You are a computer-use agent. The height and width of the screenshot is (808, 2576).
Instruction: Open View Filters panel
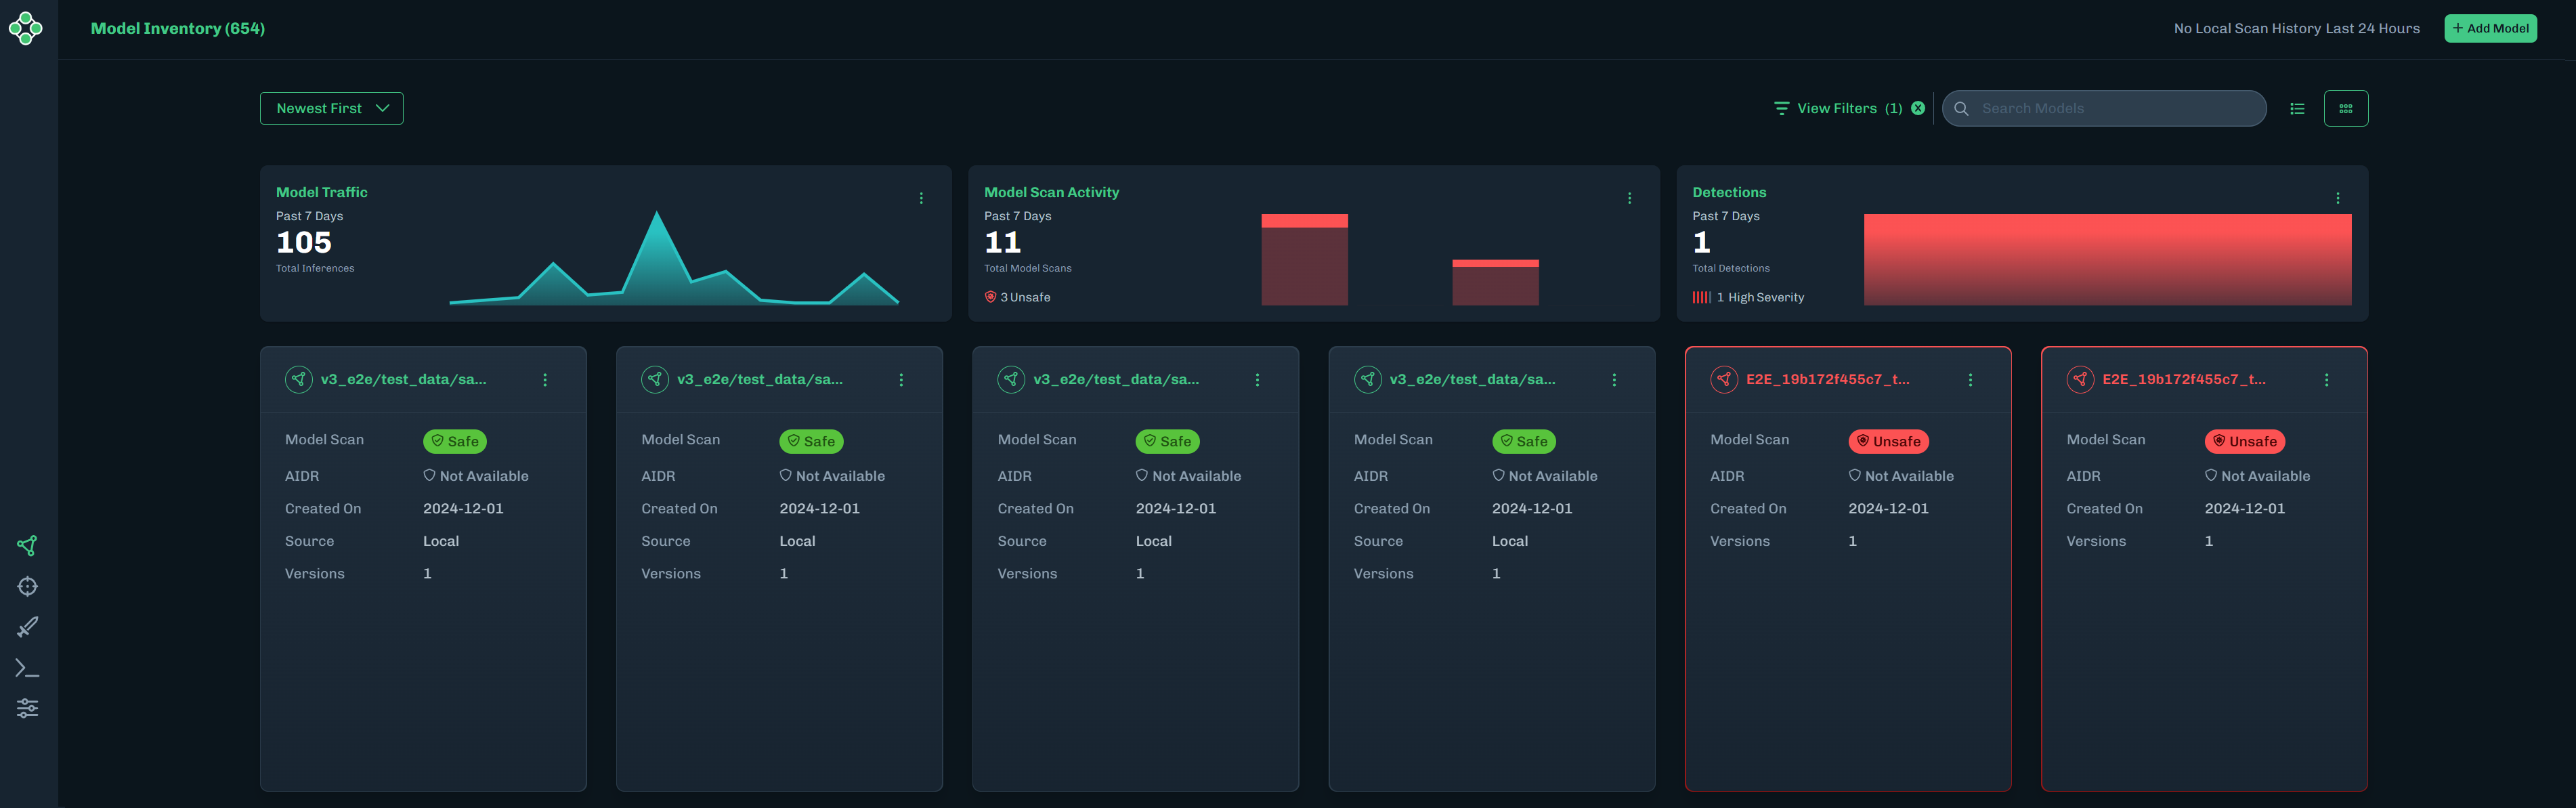[1837, 108]
